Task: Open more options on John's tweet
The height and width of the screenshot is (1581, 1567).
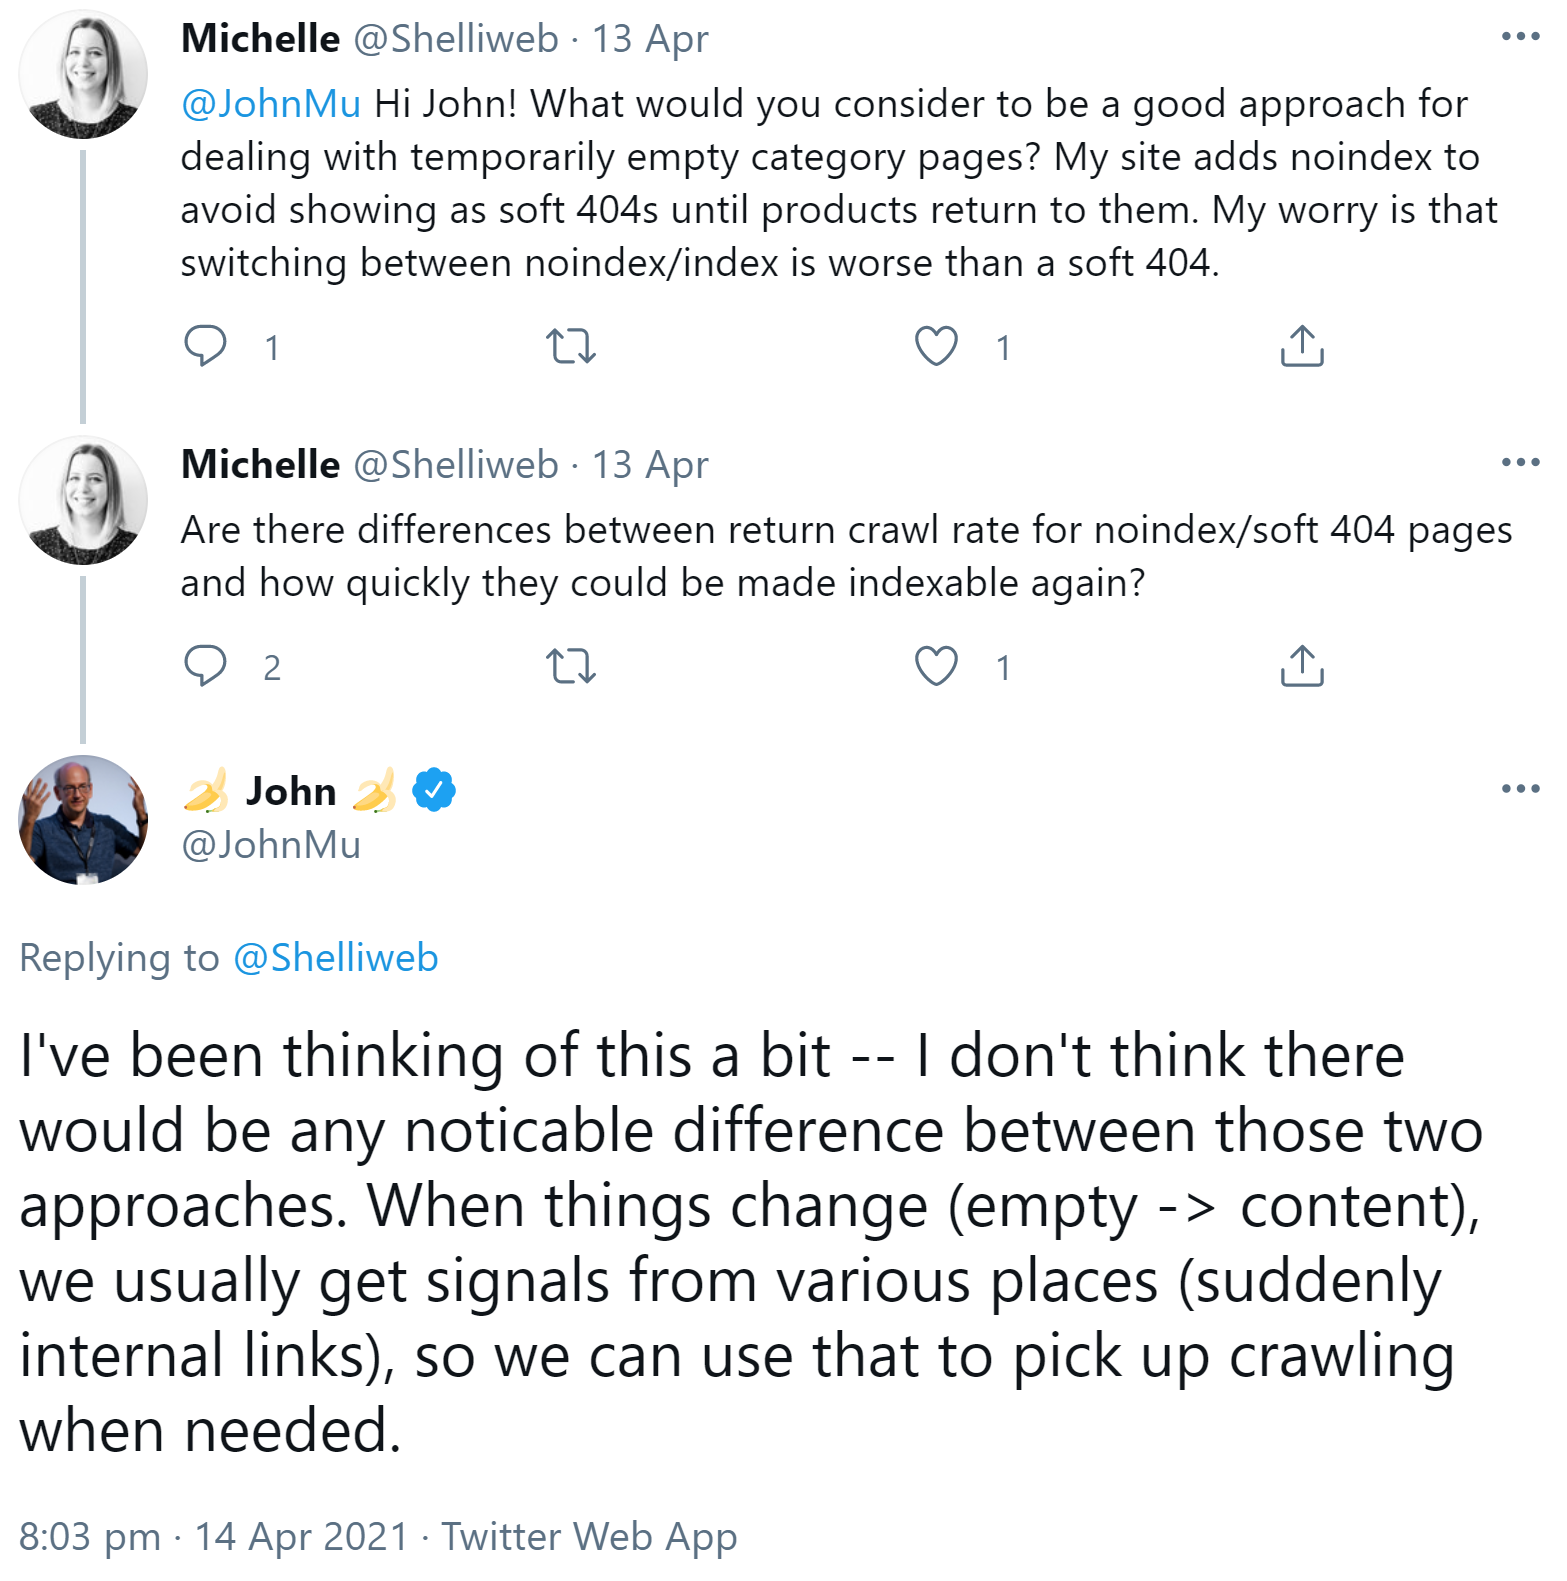Action: click(1523, 790)
